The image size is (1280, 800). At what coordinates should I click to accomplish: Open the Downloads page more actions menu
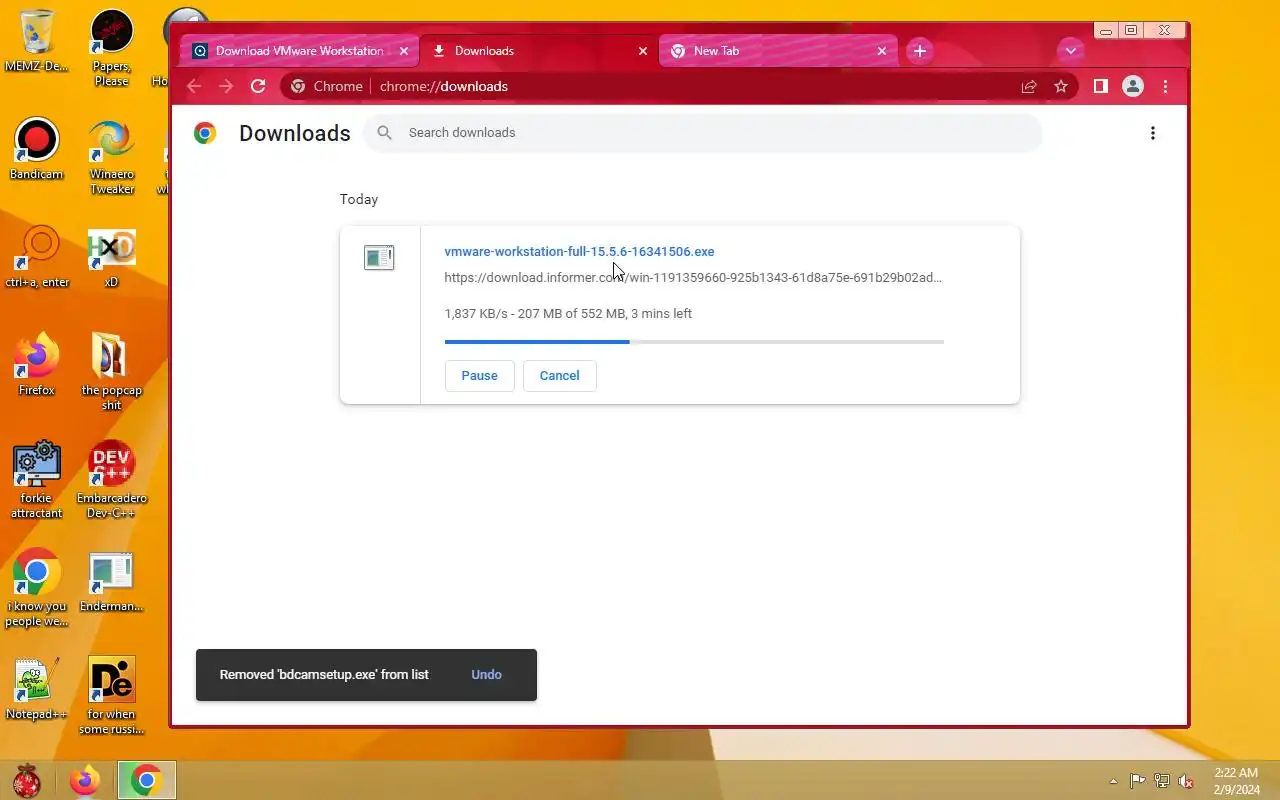pyautogui.click(x=1153, y=133)
